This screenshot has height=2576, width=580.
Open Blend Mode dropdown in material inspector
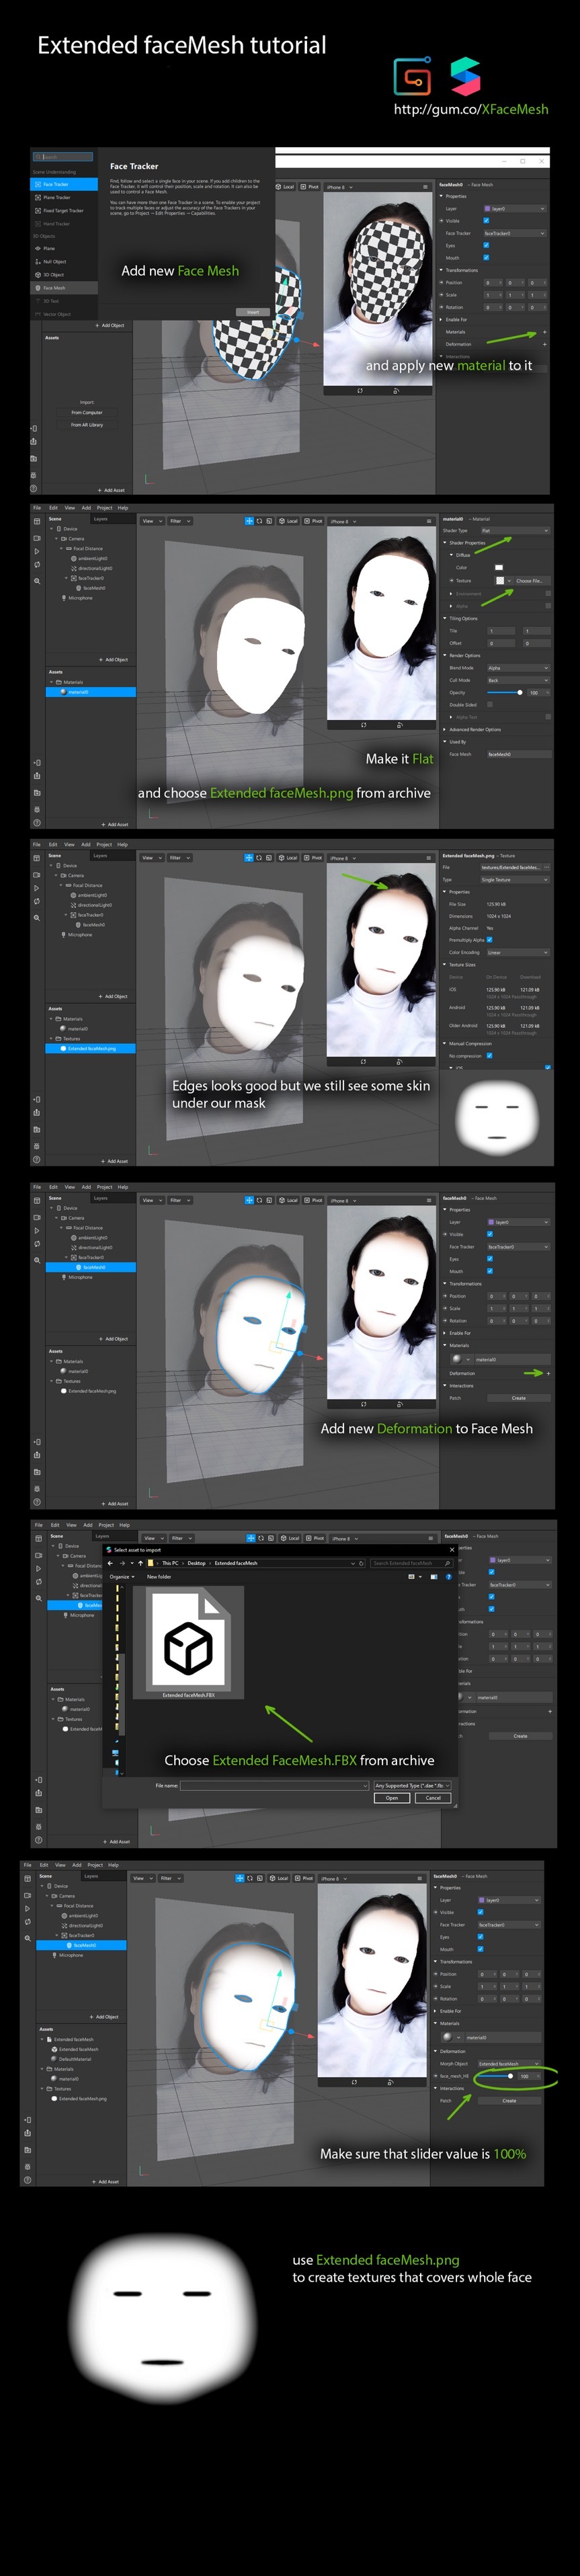click(x=518, y=668)
